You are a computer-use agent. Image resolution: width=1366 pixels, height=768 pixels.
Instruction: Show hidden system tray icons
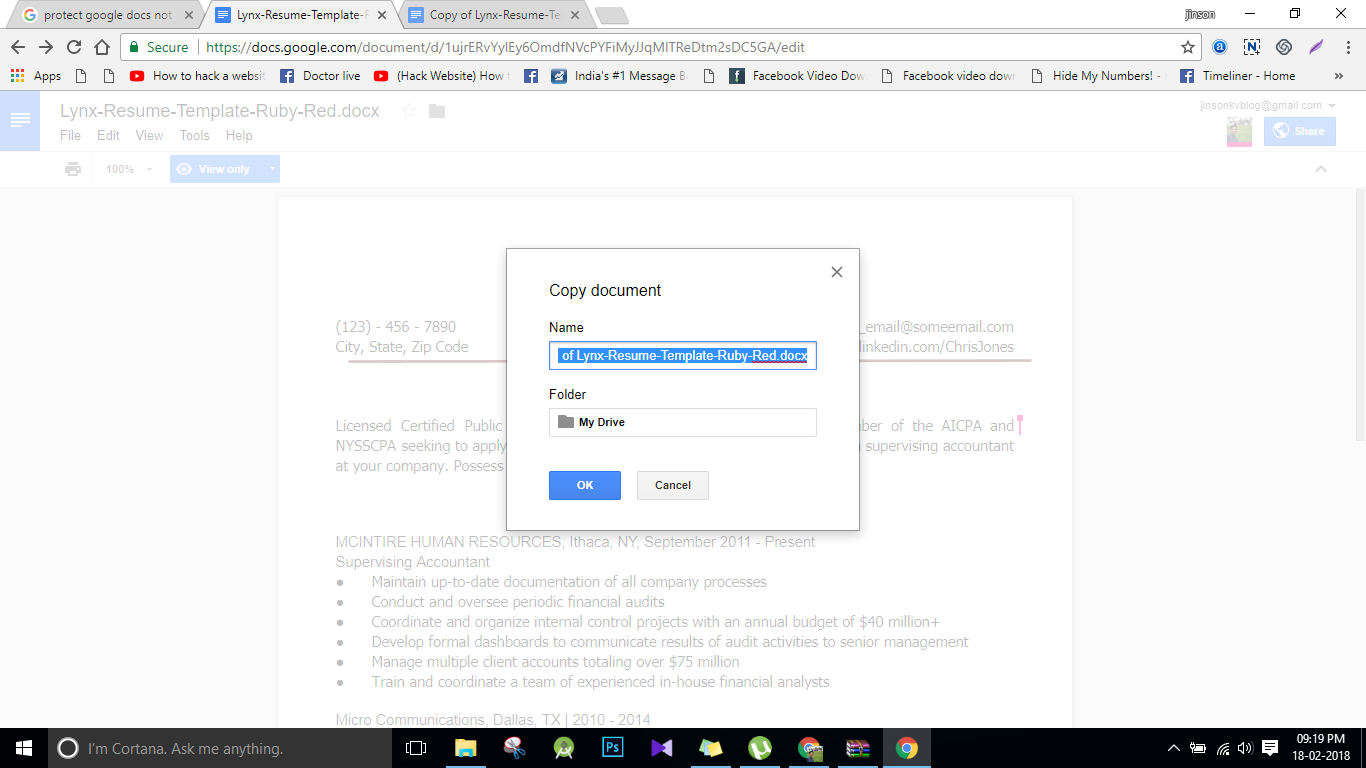click(x=1174, y=748)
